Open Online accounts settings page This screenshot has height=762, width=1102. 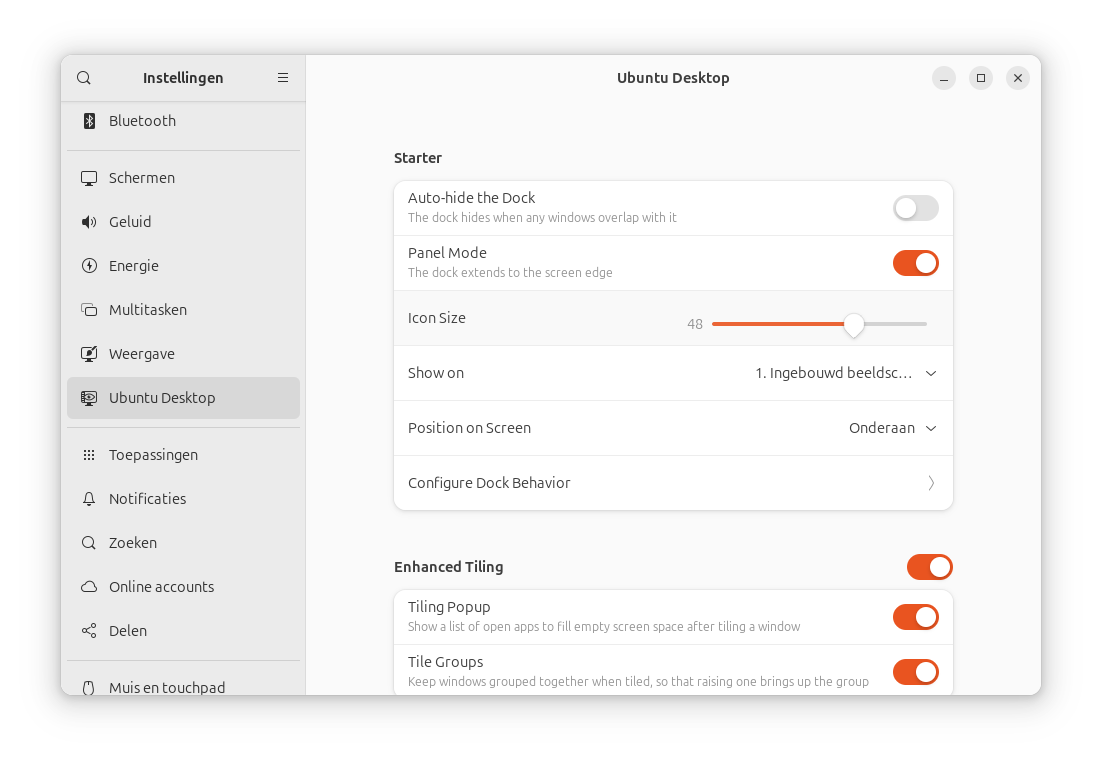coord(161,587)
